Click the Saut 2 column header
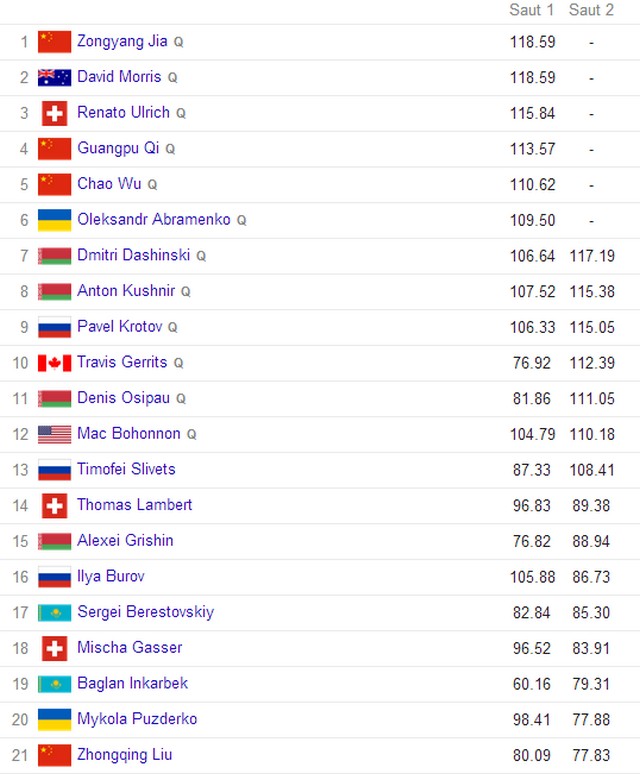640x774 pixels. [591, 10]
